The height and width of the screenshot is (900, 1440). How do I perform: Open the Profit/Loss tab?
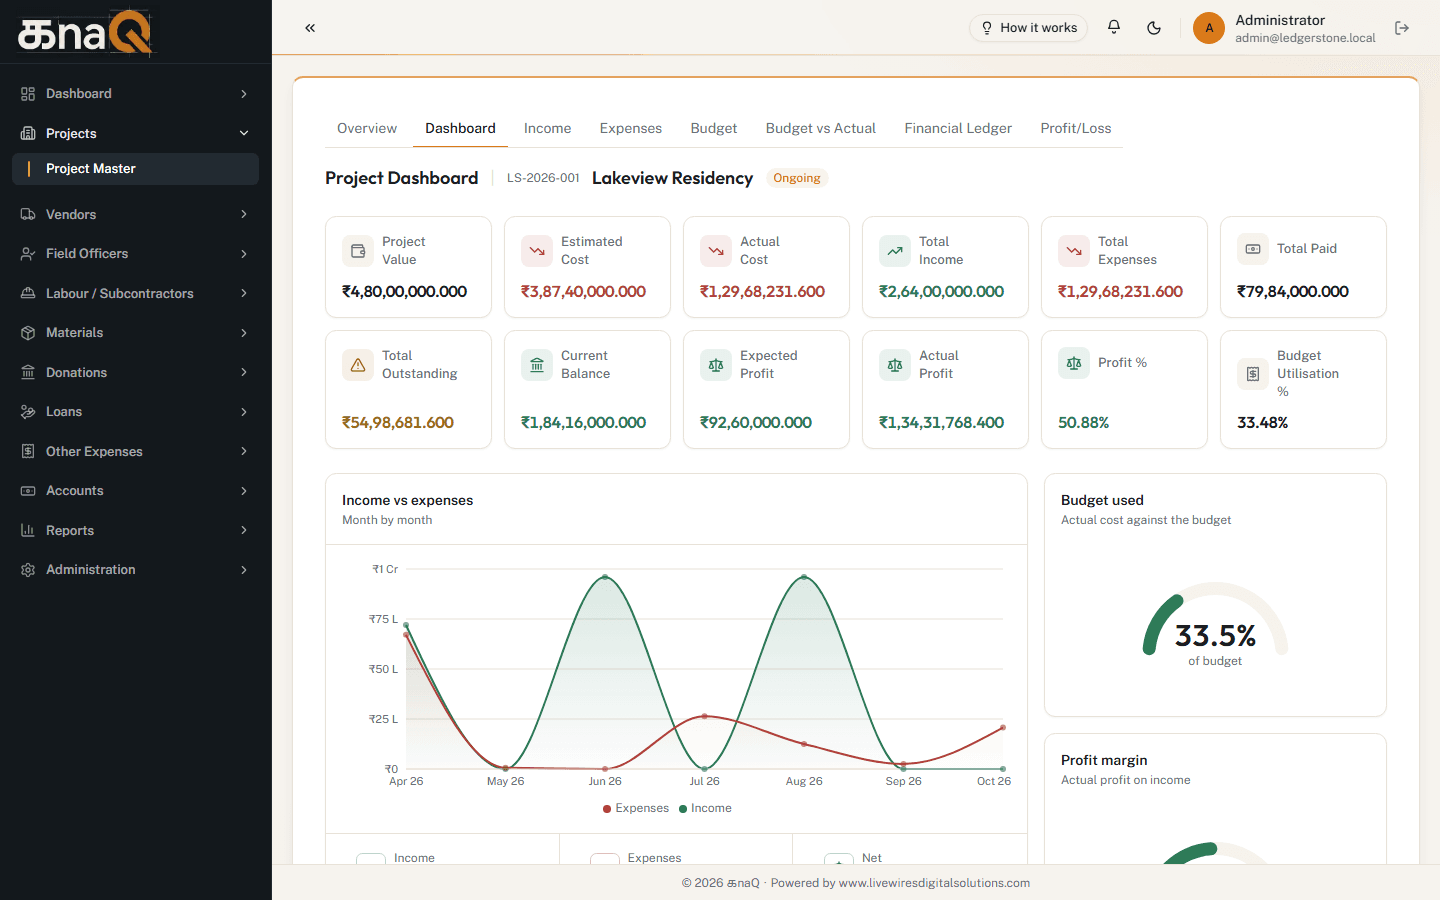point(1076,128)
